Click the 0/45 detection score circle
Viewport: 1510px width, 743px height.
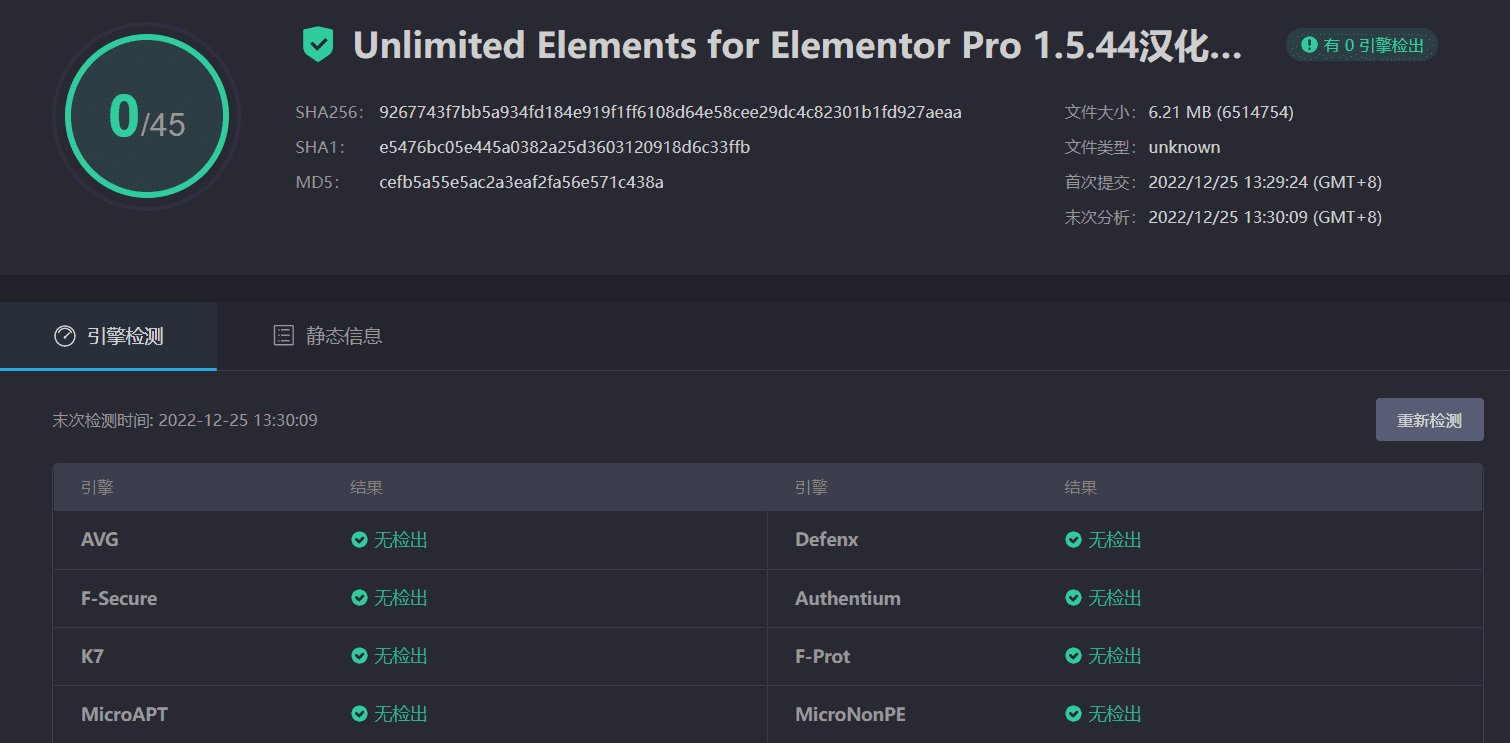pos(147,117)
